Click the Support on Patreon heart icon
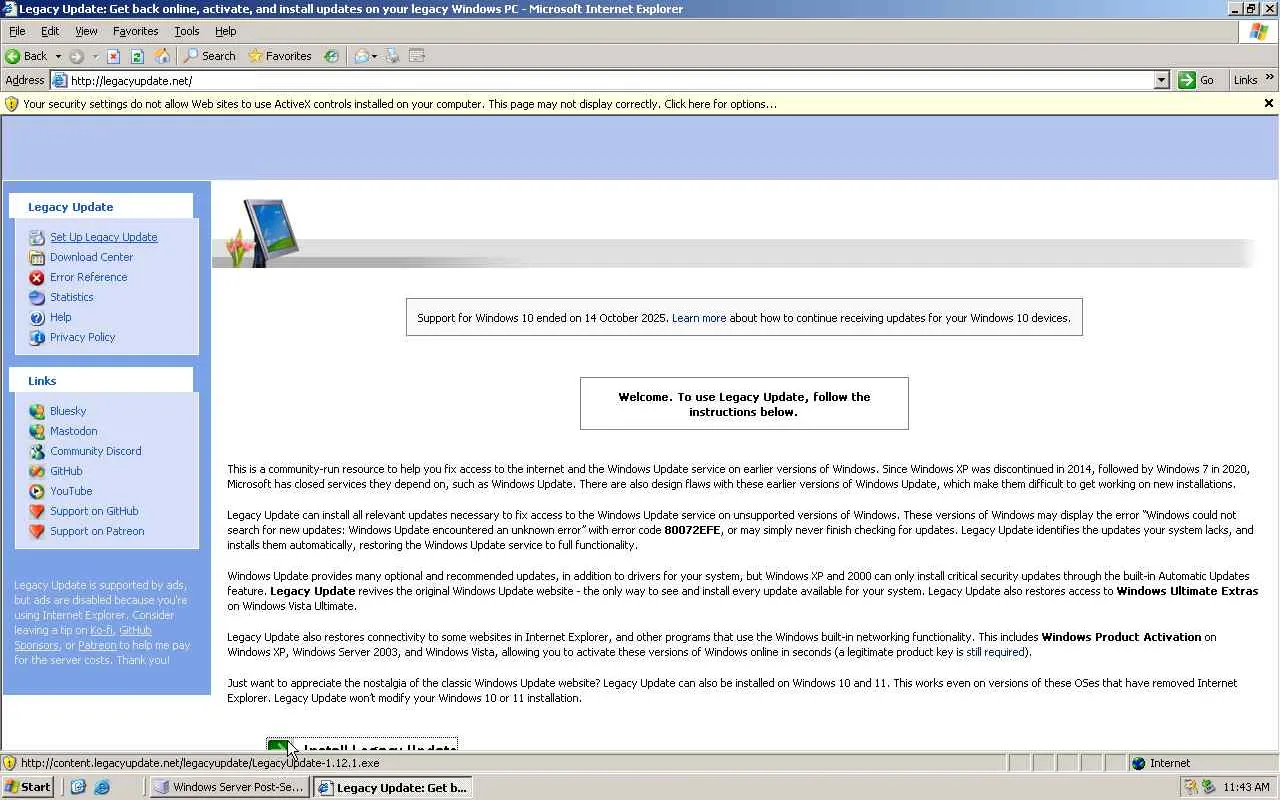1280x800 pixels. coord(37,531)
